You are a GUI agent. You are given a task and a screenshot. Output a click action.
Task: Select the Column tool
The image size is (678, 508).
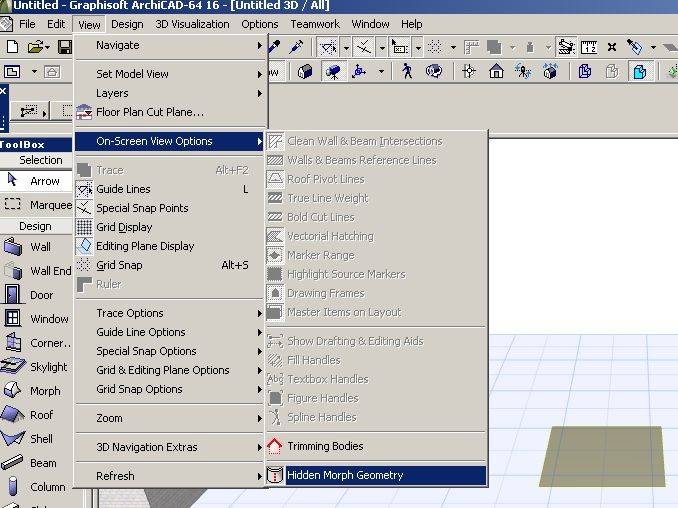click(36, 487)
